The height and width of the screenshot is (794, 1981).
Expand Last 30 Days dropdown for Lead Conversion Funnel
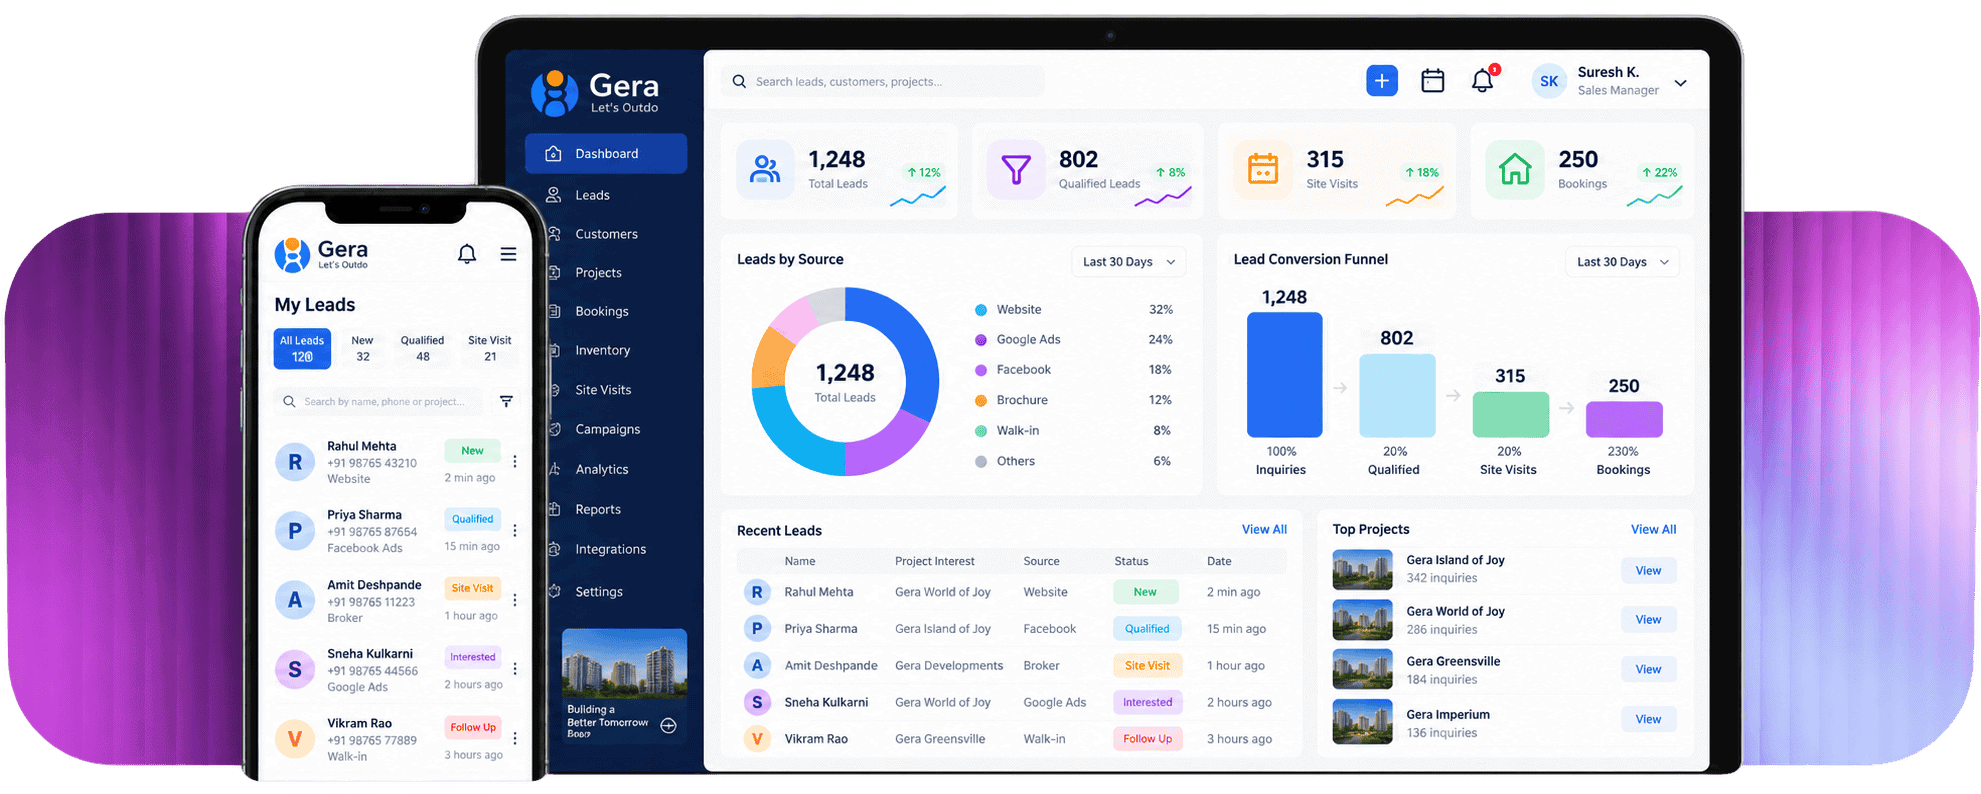click(x=1622, y=262)
